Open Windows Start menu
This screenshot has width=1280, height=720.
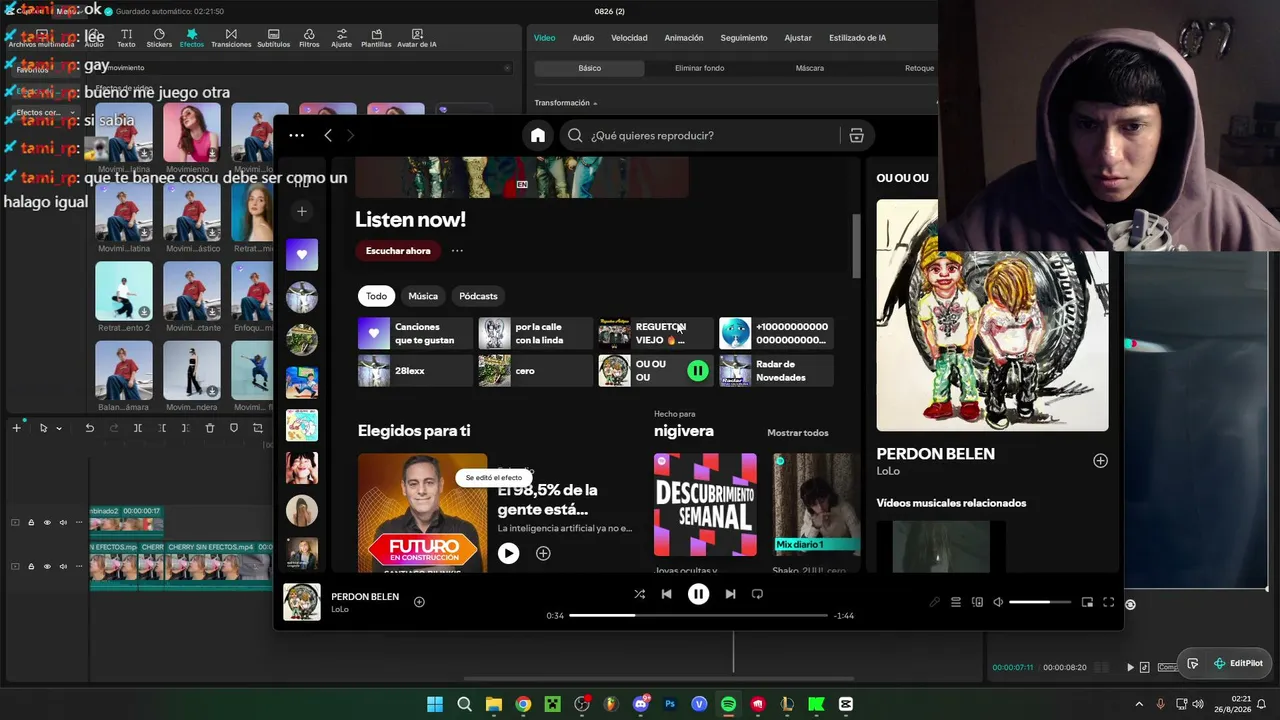click(435, 704)
